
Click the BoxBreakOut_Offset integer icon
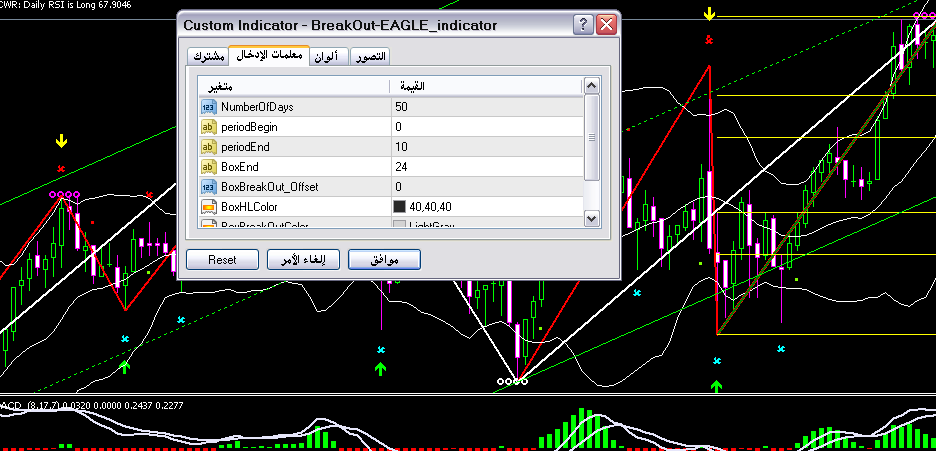pyautogui.click(x=209, y=187)
